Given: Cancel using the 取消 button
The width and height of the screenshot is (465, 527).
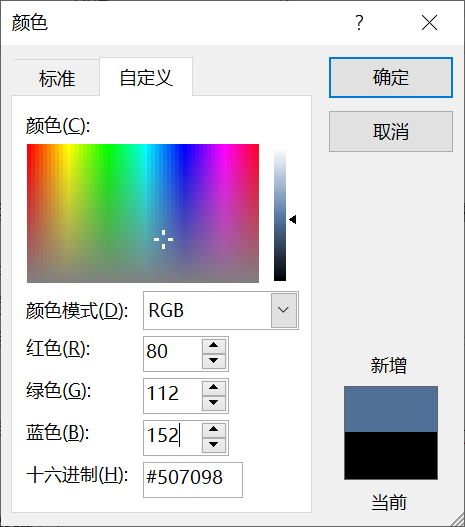Looking at the screenshot, I should [x=391, y=131].
